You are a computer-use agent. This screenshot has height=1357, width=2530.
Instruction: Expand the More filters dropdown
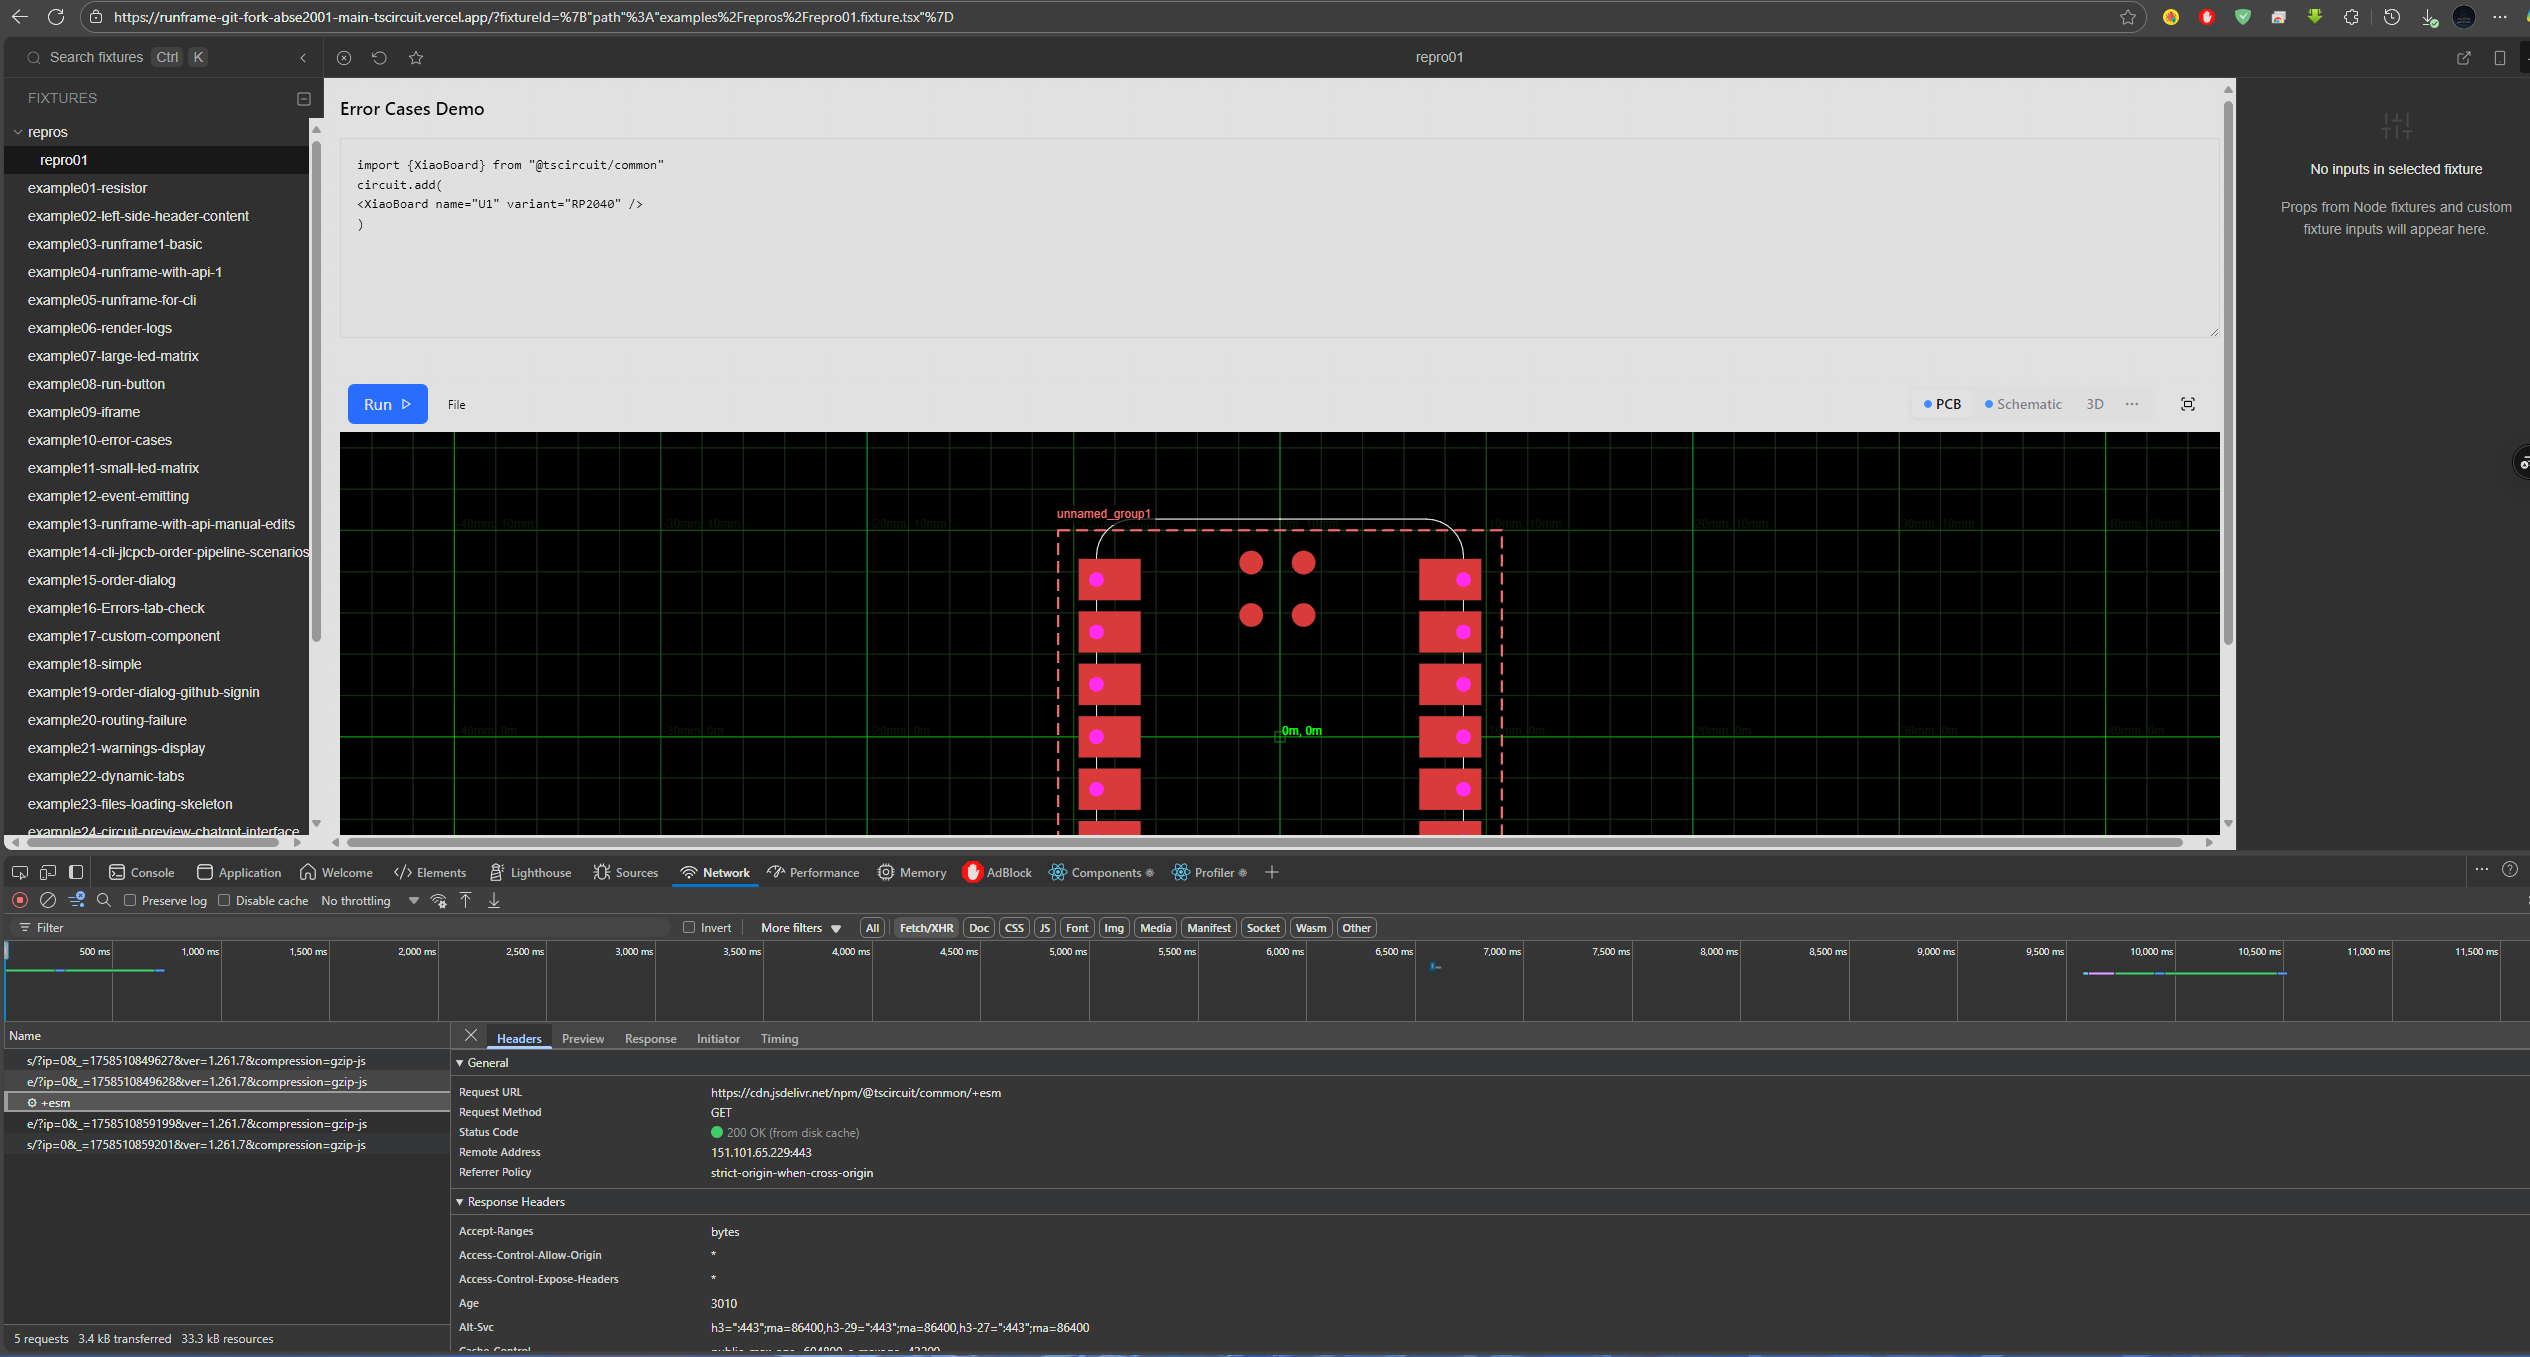(800, 928)
